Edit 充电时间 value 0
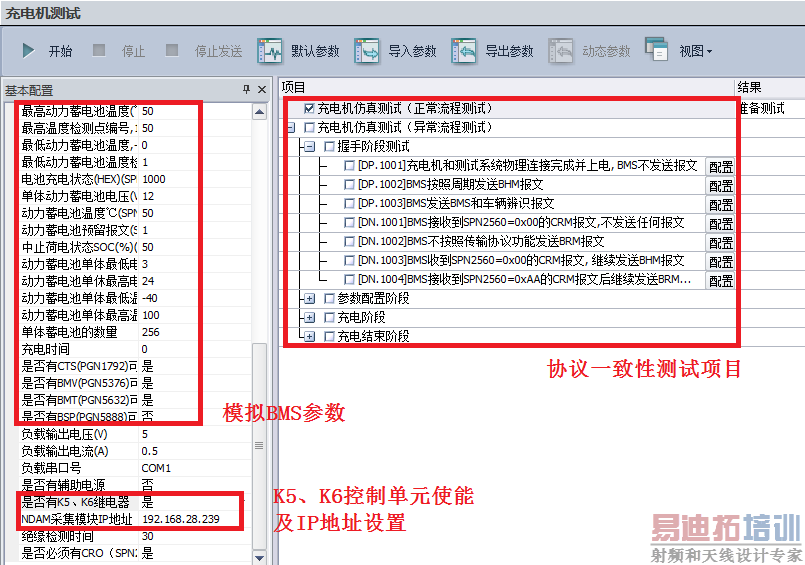 point(195,349)
